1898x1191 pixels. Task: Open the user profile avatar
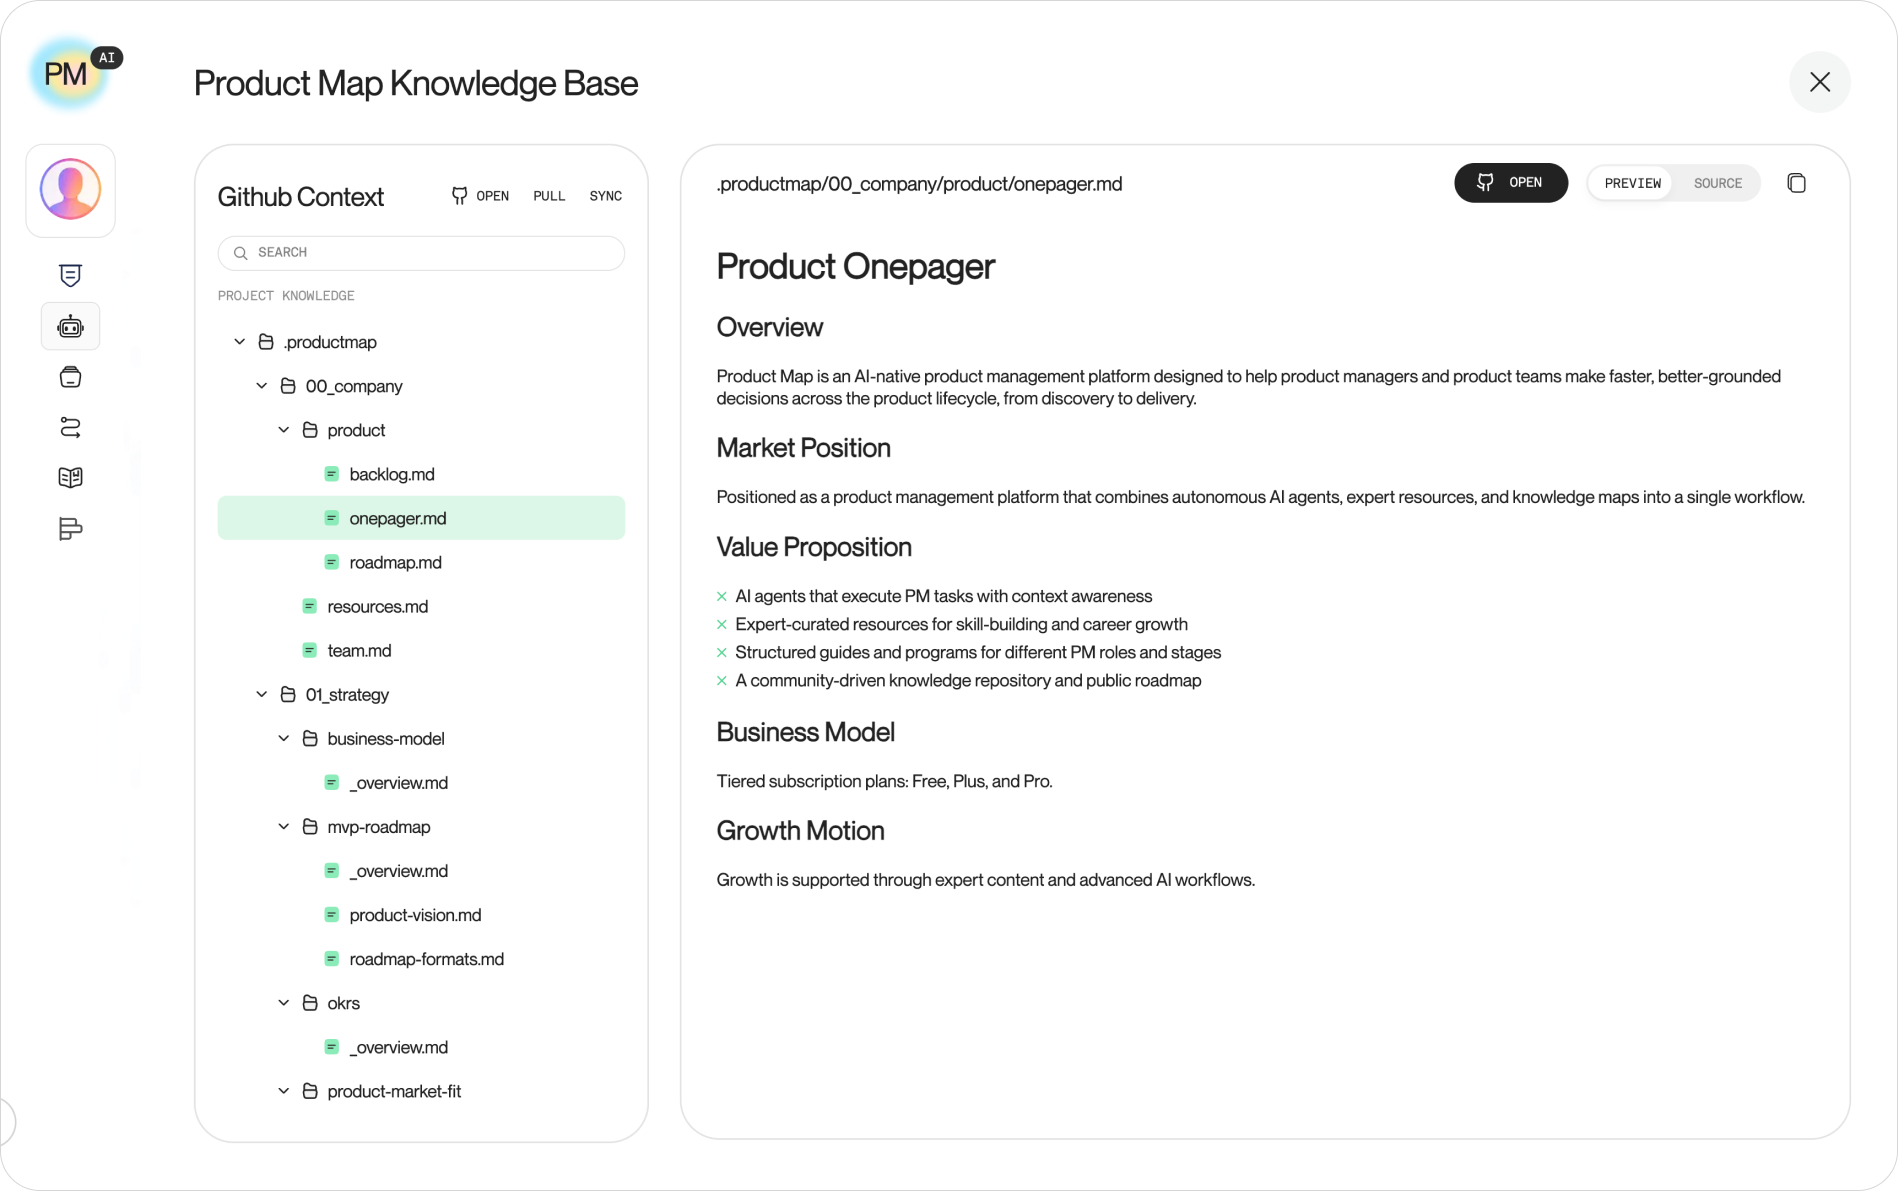[70, 189]
